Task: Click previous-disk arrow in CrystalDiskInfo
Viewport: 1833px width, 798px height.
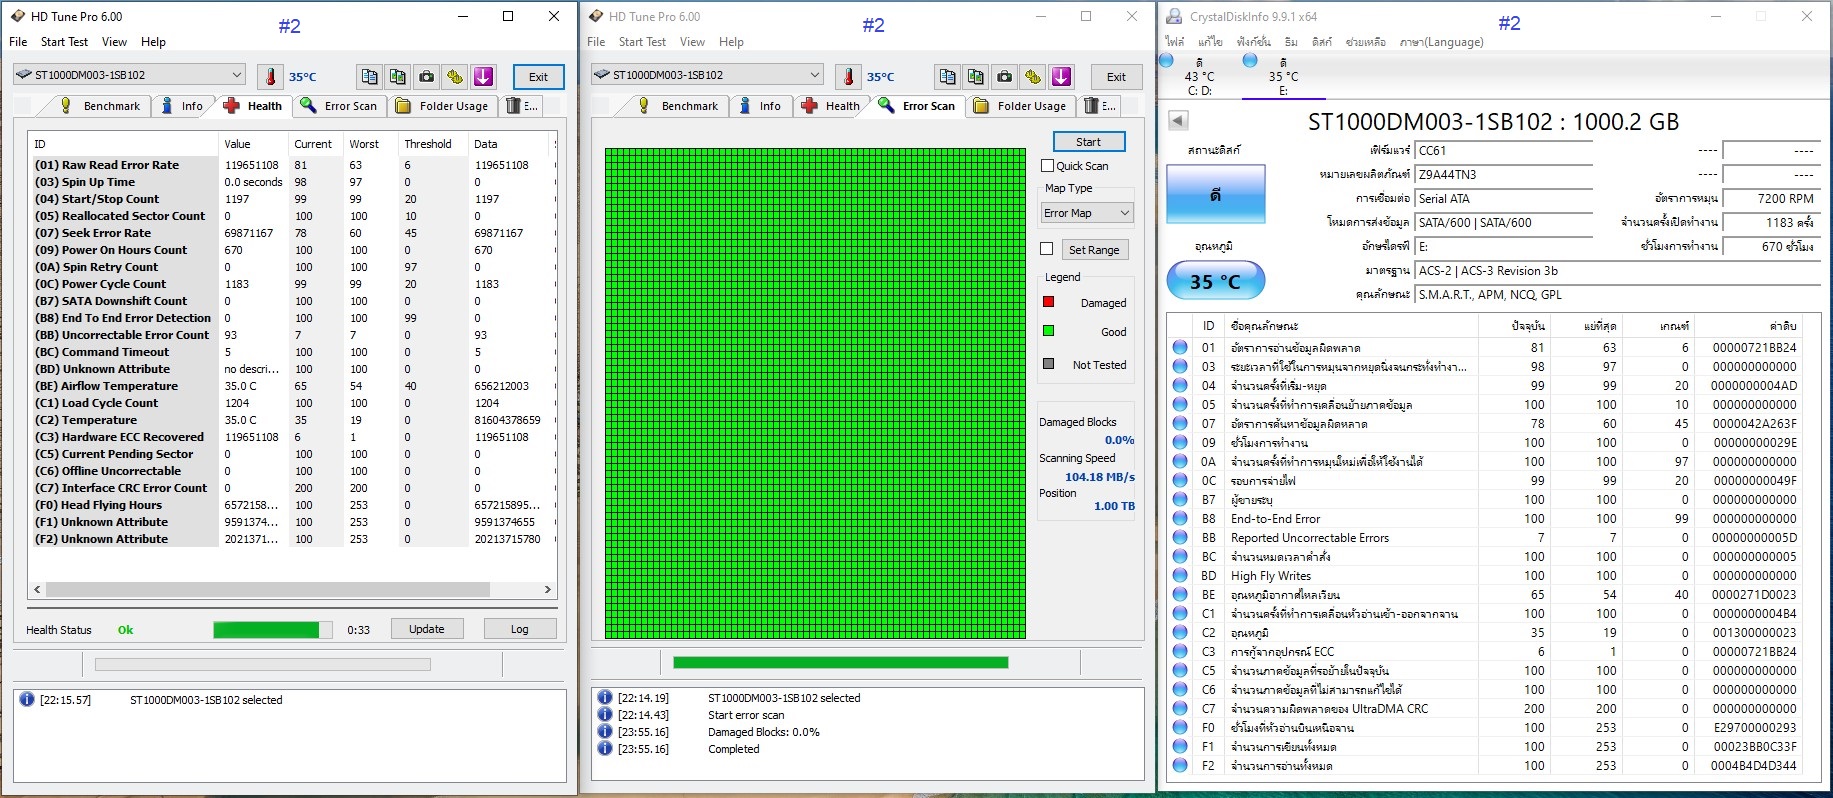Action: [1178, 121]
